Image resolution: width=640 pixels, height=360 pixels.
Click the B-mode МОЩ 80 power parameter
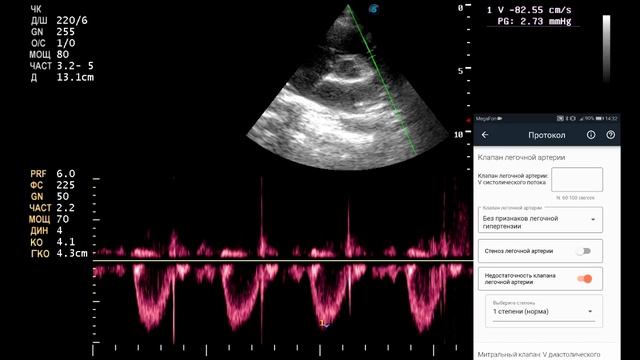point(49,54)
